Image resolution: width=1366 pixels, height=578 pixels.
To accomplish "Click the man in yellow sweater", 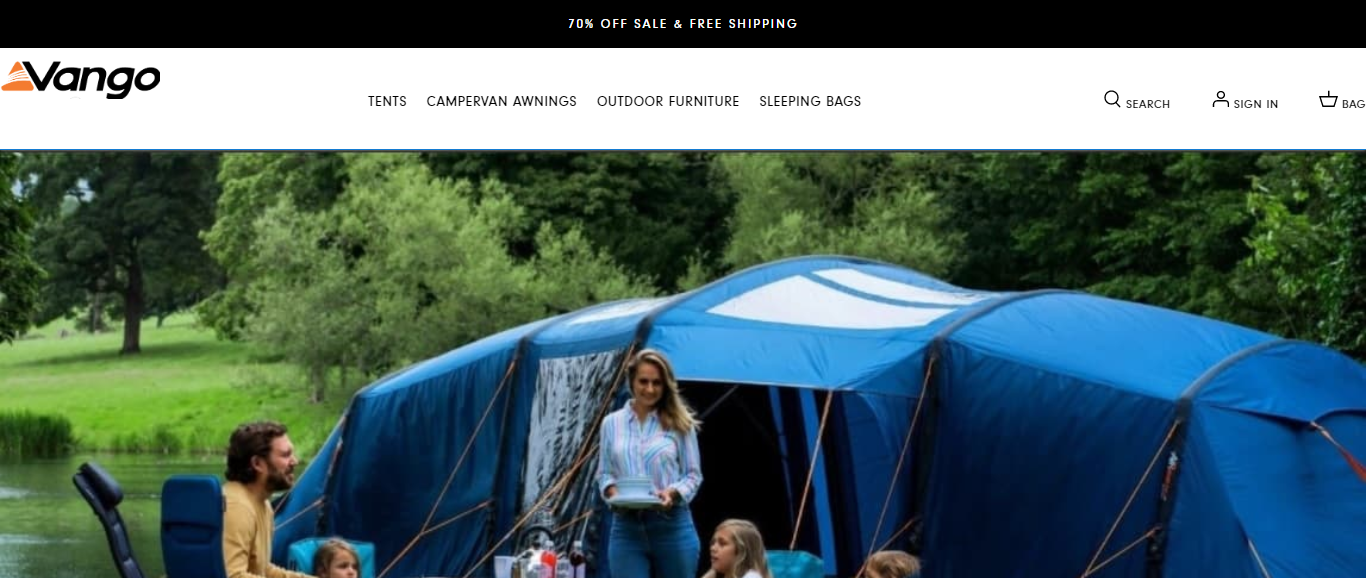I will tap(255, 500).
